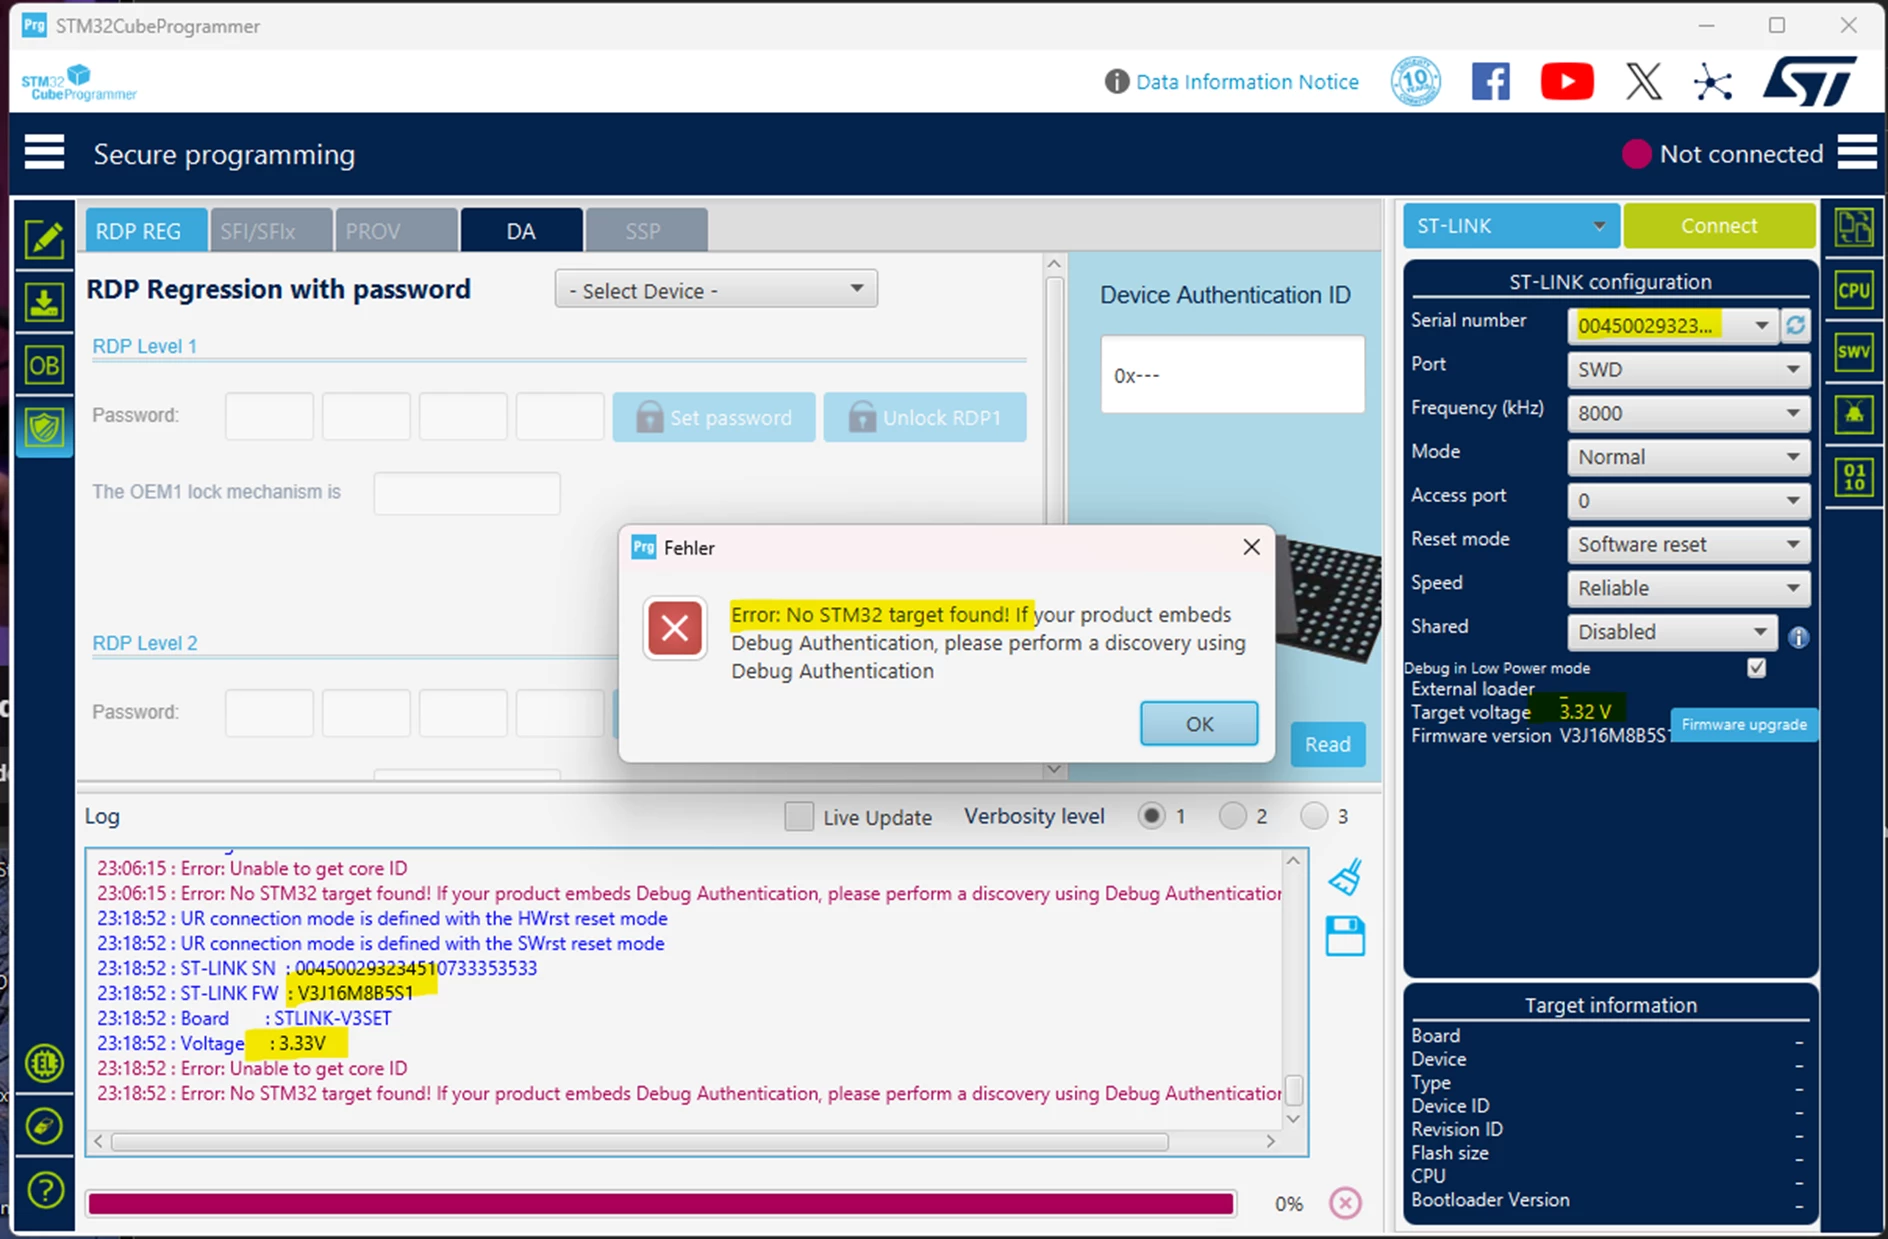The height and width of the screenshot is (1239, 1888).
Task: Open the Shared Disabled dropdown
Action: tap(1672, 632)
